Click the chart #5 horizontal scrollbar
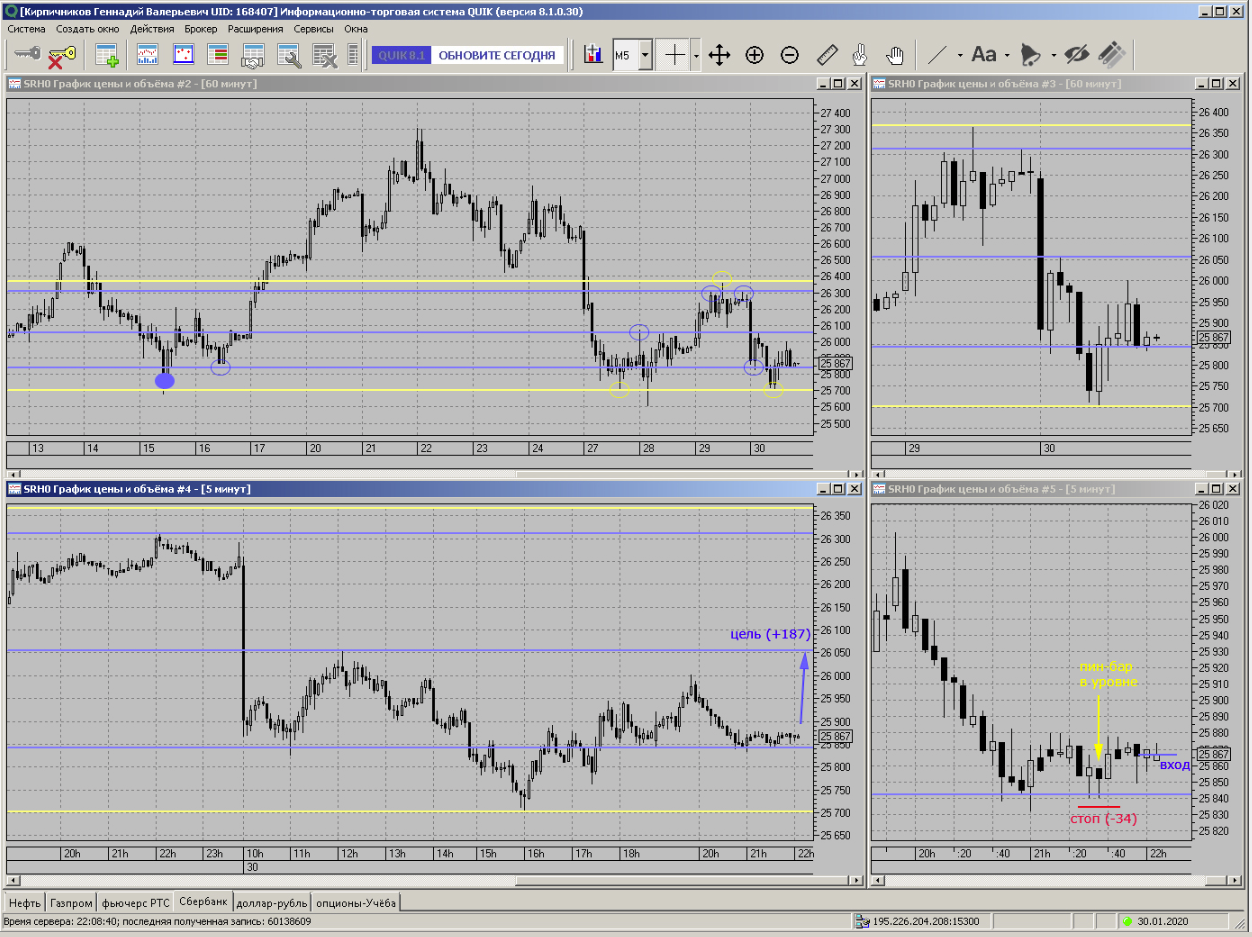 click(1054, 881)
